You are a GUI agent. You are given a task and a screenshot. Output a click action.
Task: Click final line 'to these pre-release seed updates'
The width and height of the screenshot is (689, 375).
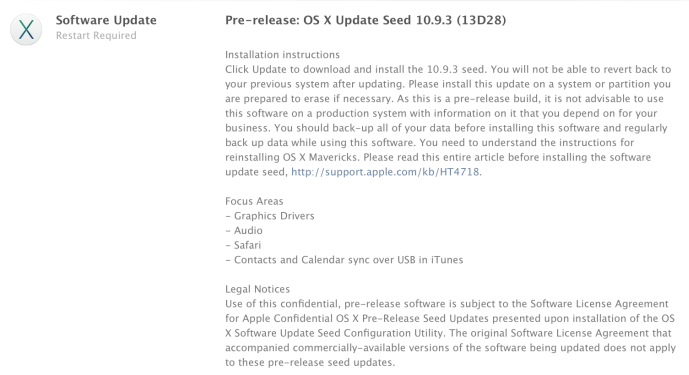tap(310, 363)
